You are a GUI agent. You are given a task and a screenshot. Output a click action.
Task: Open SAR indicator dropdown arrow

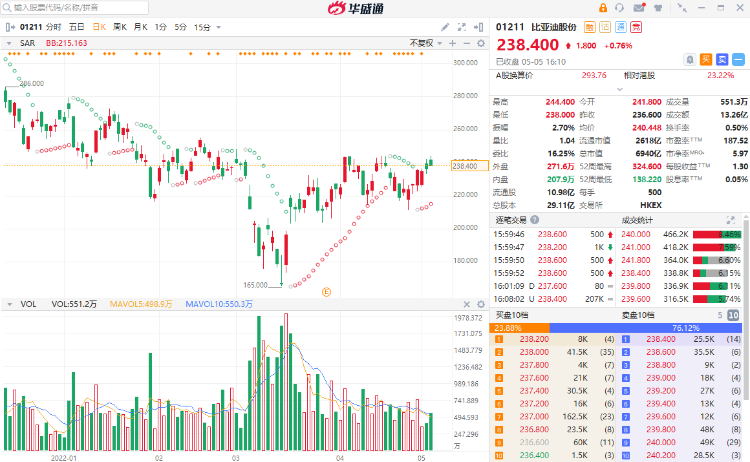(x=9, y=43)
